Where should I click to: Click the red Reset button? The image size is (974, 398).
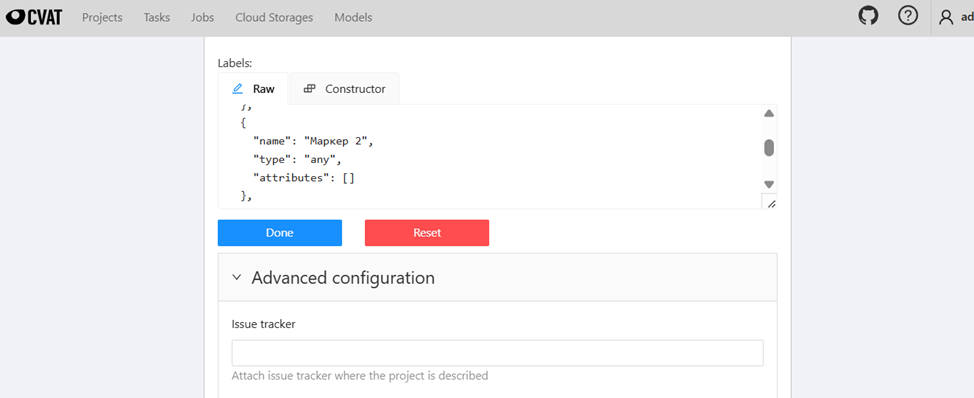(427, 233)
